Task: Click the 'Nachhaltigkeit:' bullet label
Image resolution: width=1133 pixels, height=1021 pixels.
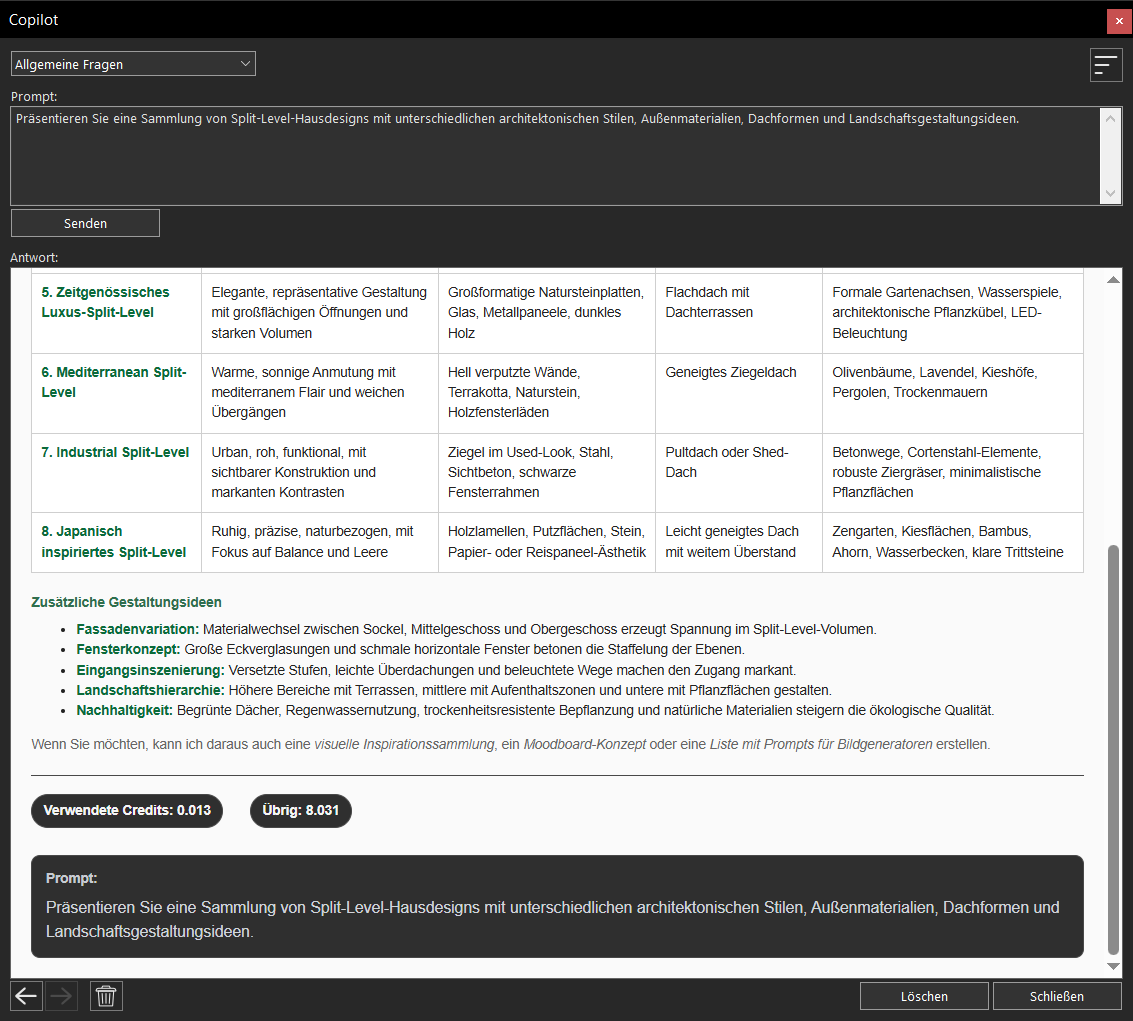Action: click(124, 711)
